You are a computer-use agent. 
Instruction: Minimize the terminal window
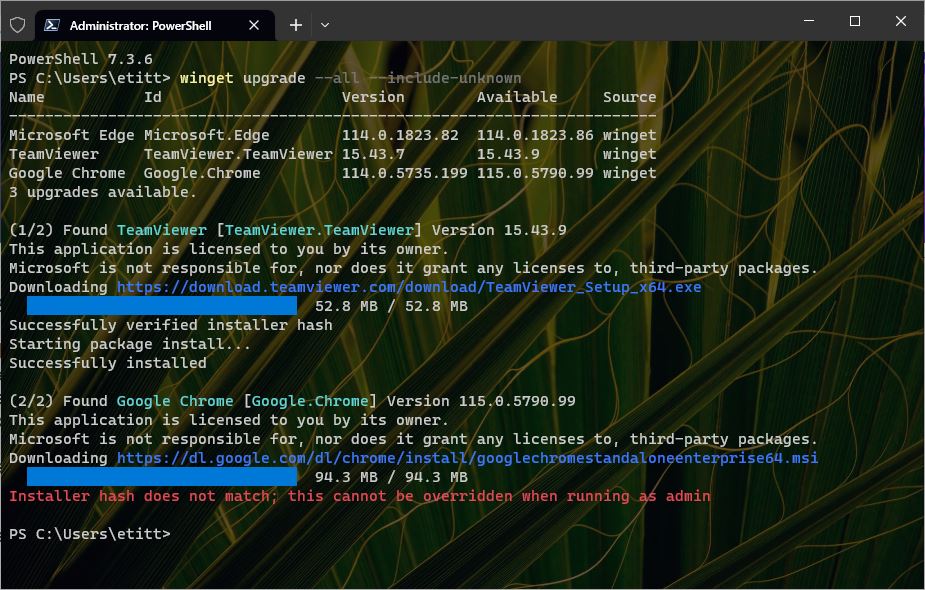[x=808, y=22]
